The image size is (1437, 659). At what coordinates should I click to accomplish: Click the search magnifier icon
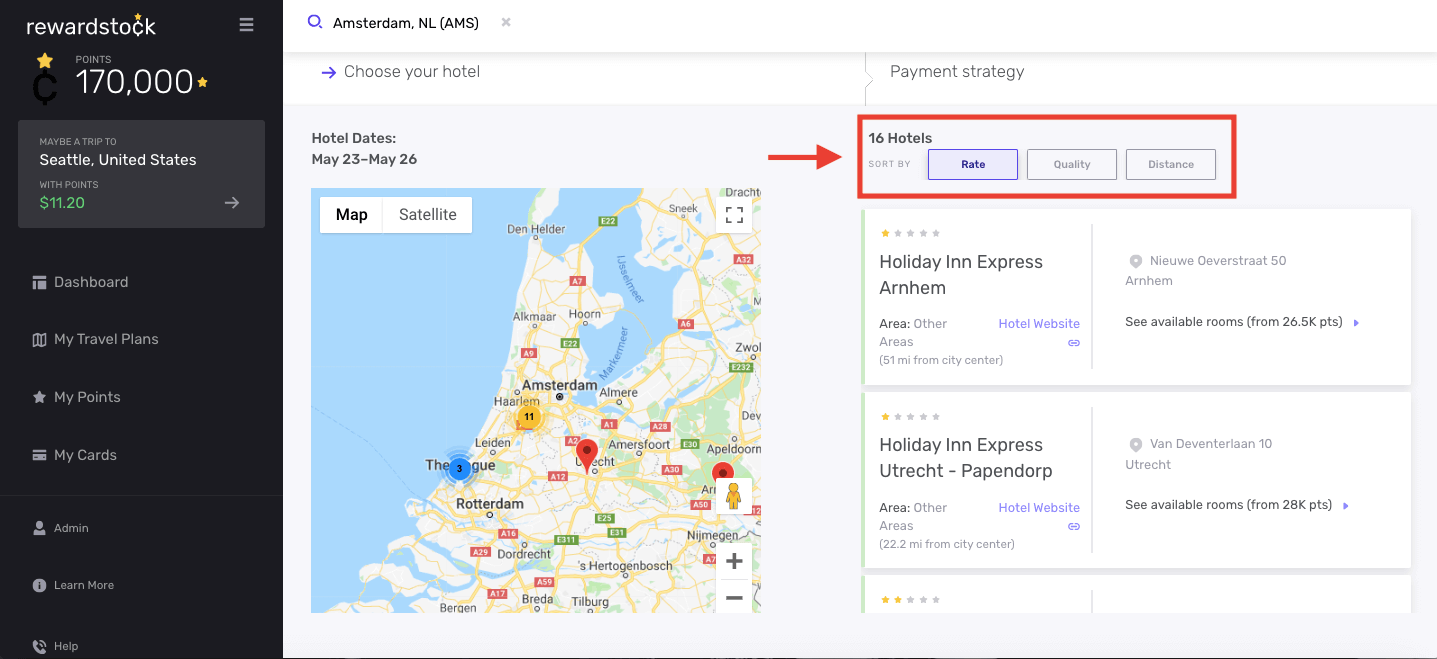pyautogui.click(x=315, y=22)
